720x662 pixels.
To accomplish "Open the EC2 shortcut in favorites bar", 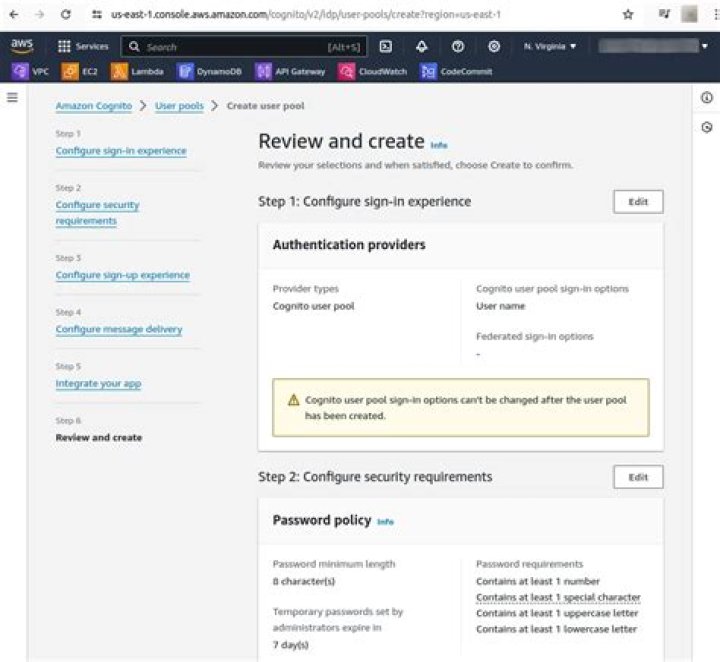I will coord(83,71).
